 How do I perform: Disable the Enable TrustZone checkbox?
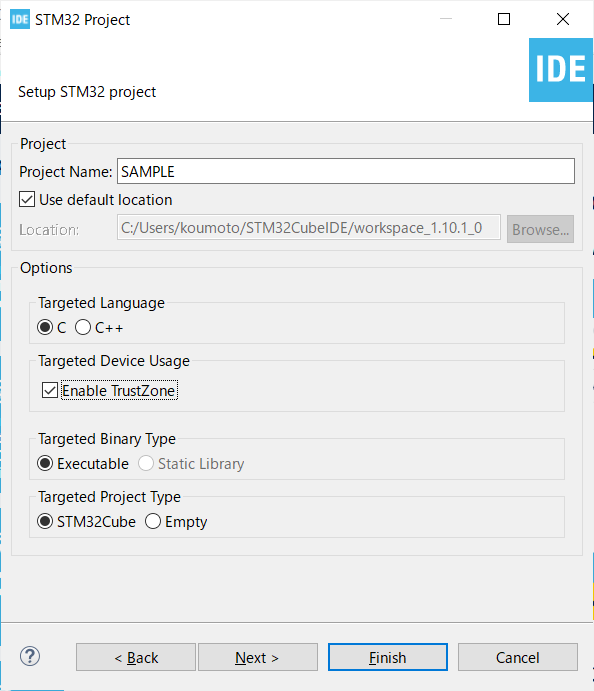tap(50, 390)
